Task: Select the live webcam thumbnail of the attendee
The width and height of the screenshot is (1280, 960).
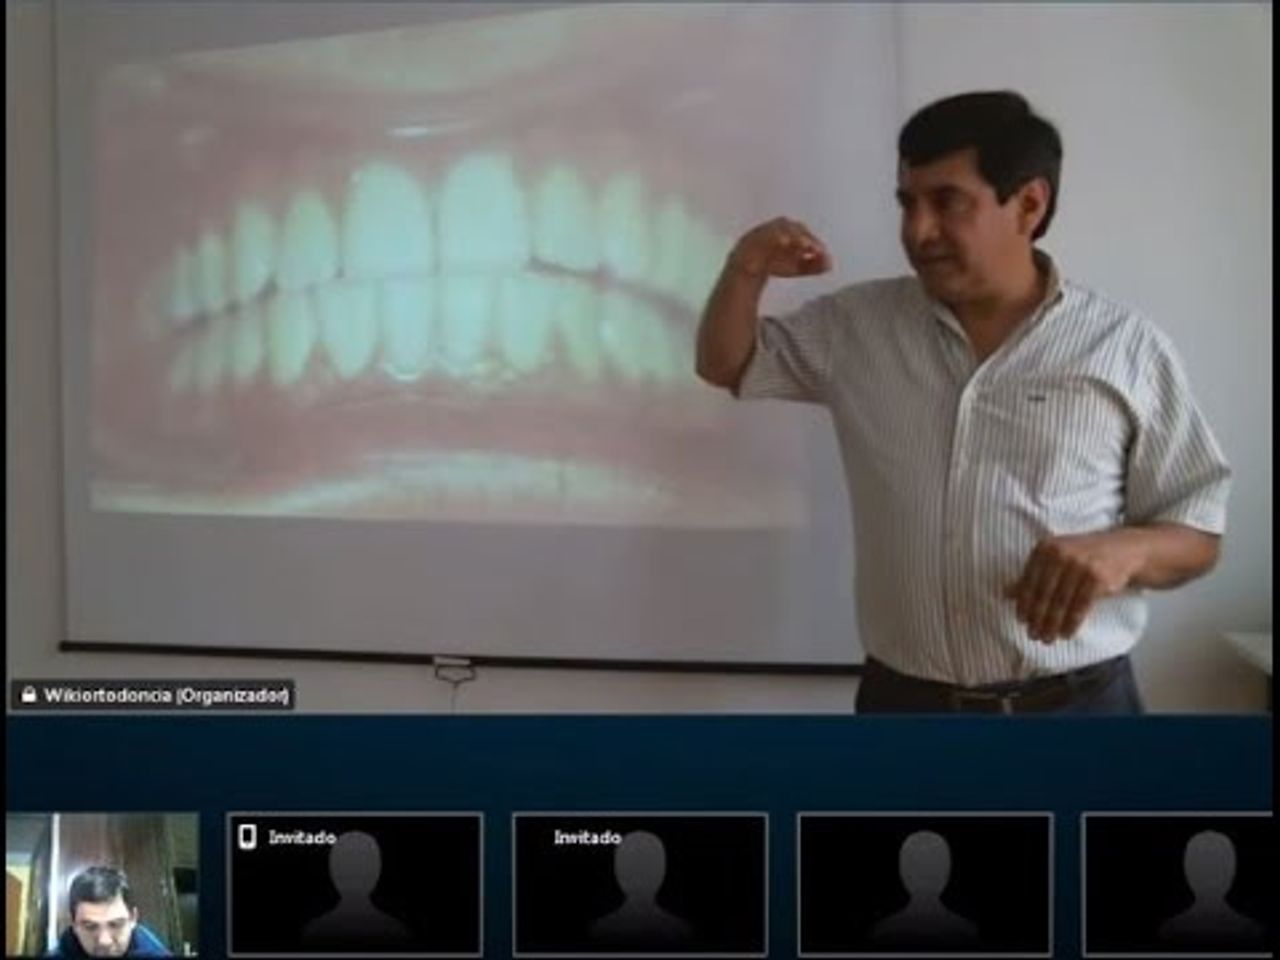Action: [x=101, y=885]
